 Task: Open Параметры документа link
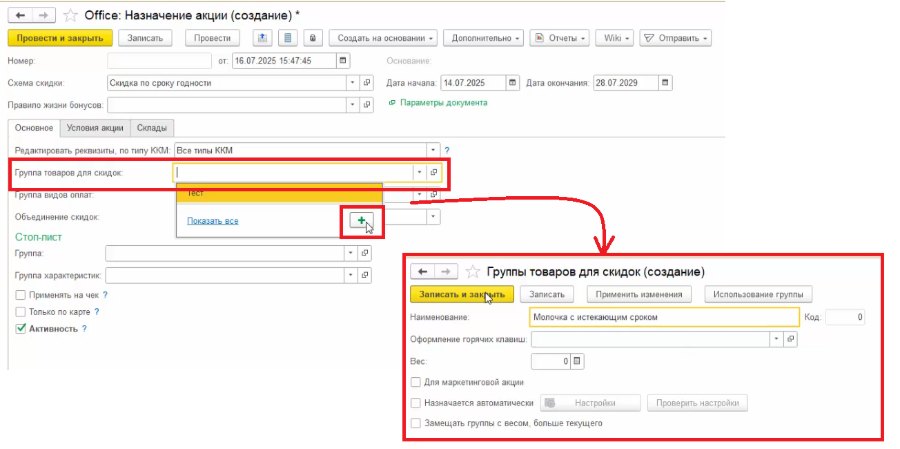point(443,103)
